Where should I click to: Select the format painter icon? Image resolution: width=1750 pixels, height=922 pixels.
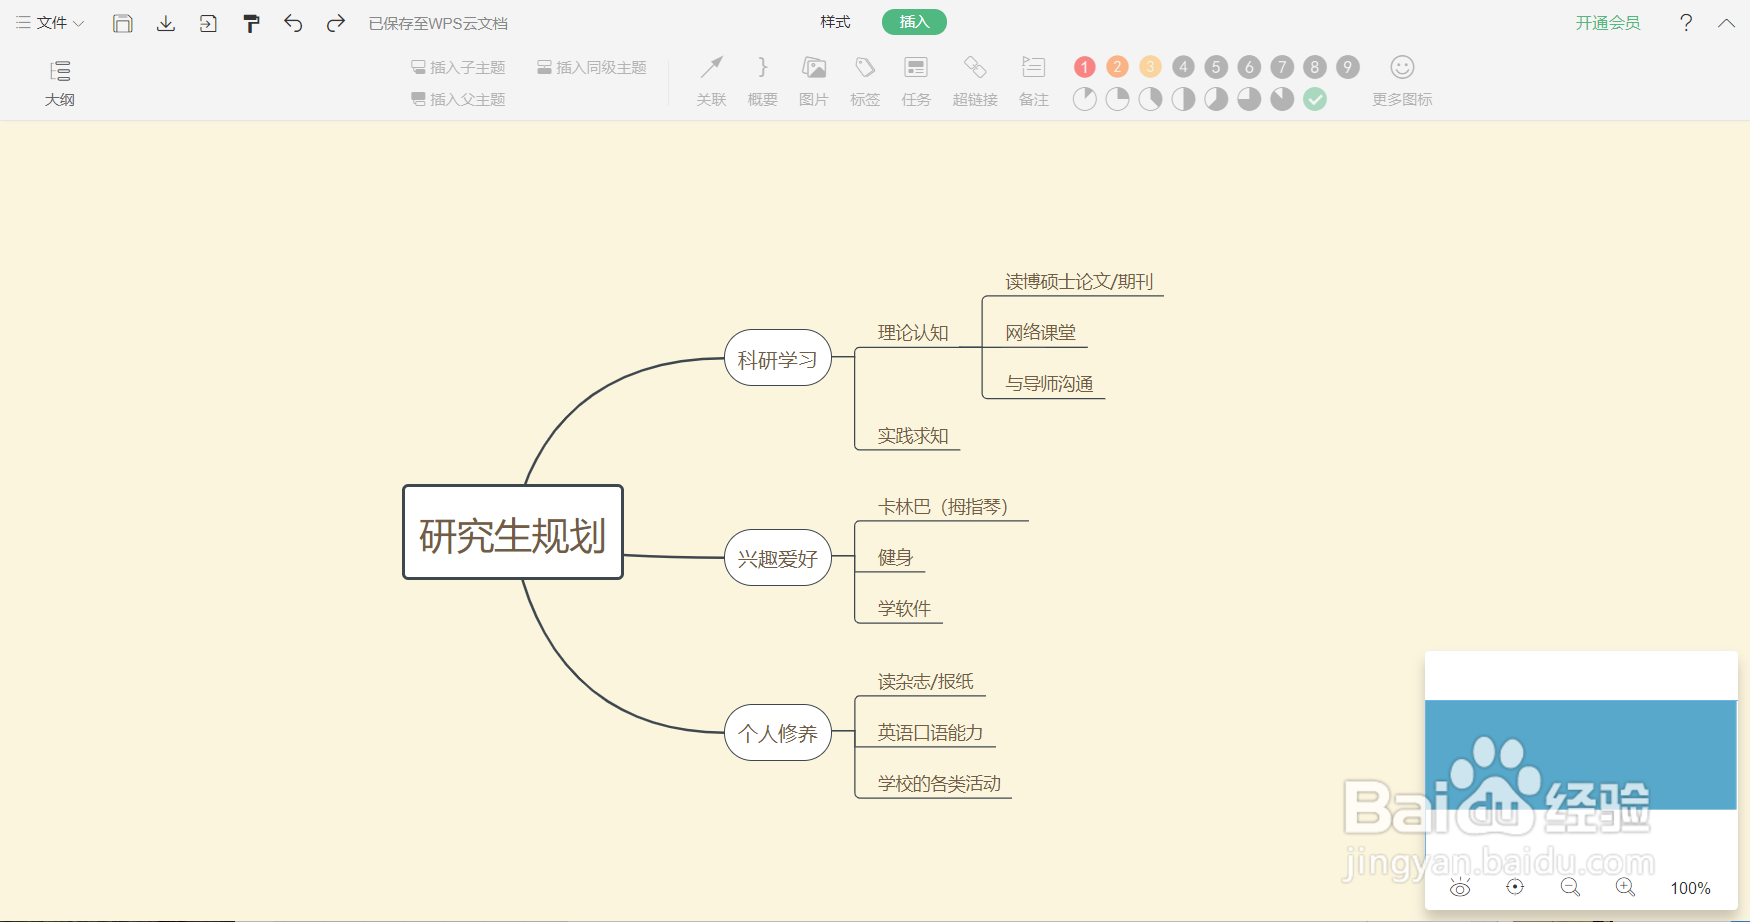[x=251, y=23]
